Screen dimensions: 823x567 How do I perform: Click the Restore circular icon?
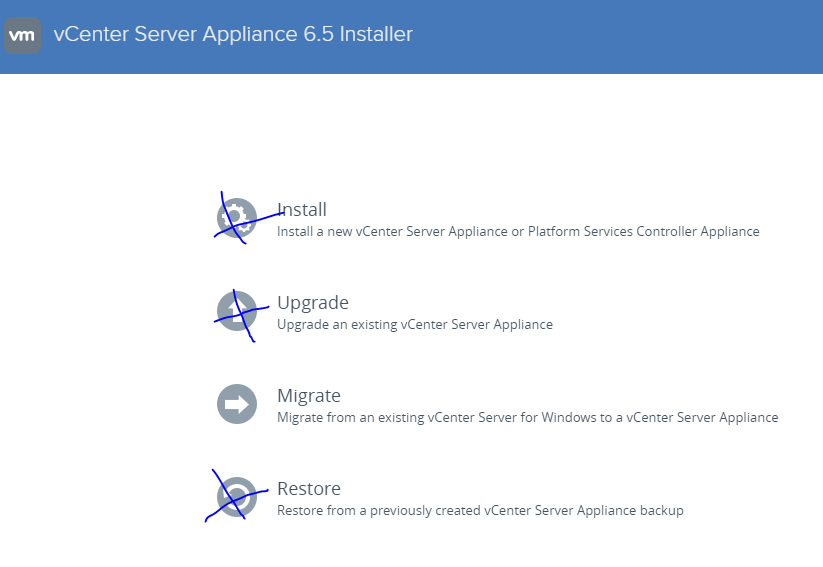[237, 497]
